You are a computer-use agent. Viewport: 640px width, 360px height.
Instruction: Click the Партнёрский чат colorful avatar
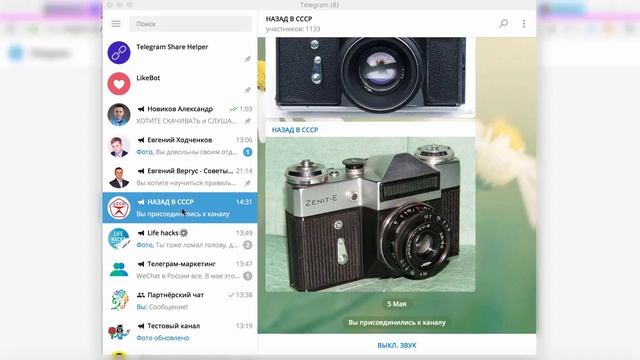119,301
